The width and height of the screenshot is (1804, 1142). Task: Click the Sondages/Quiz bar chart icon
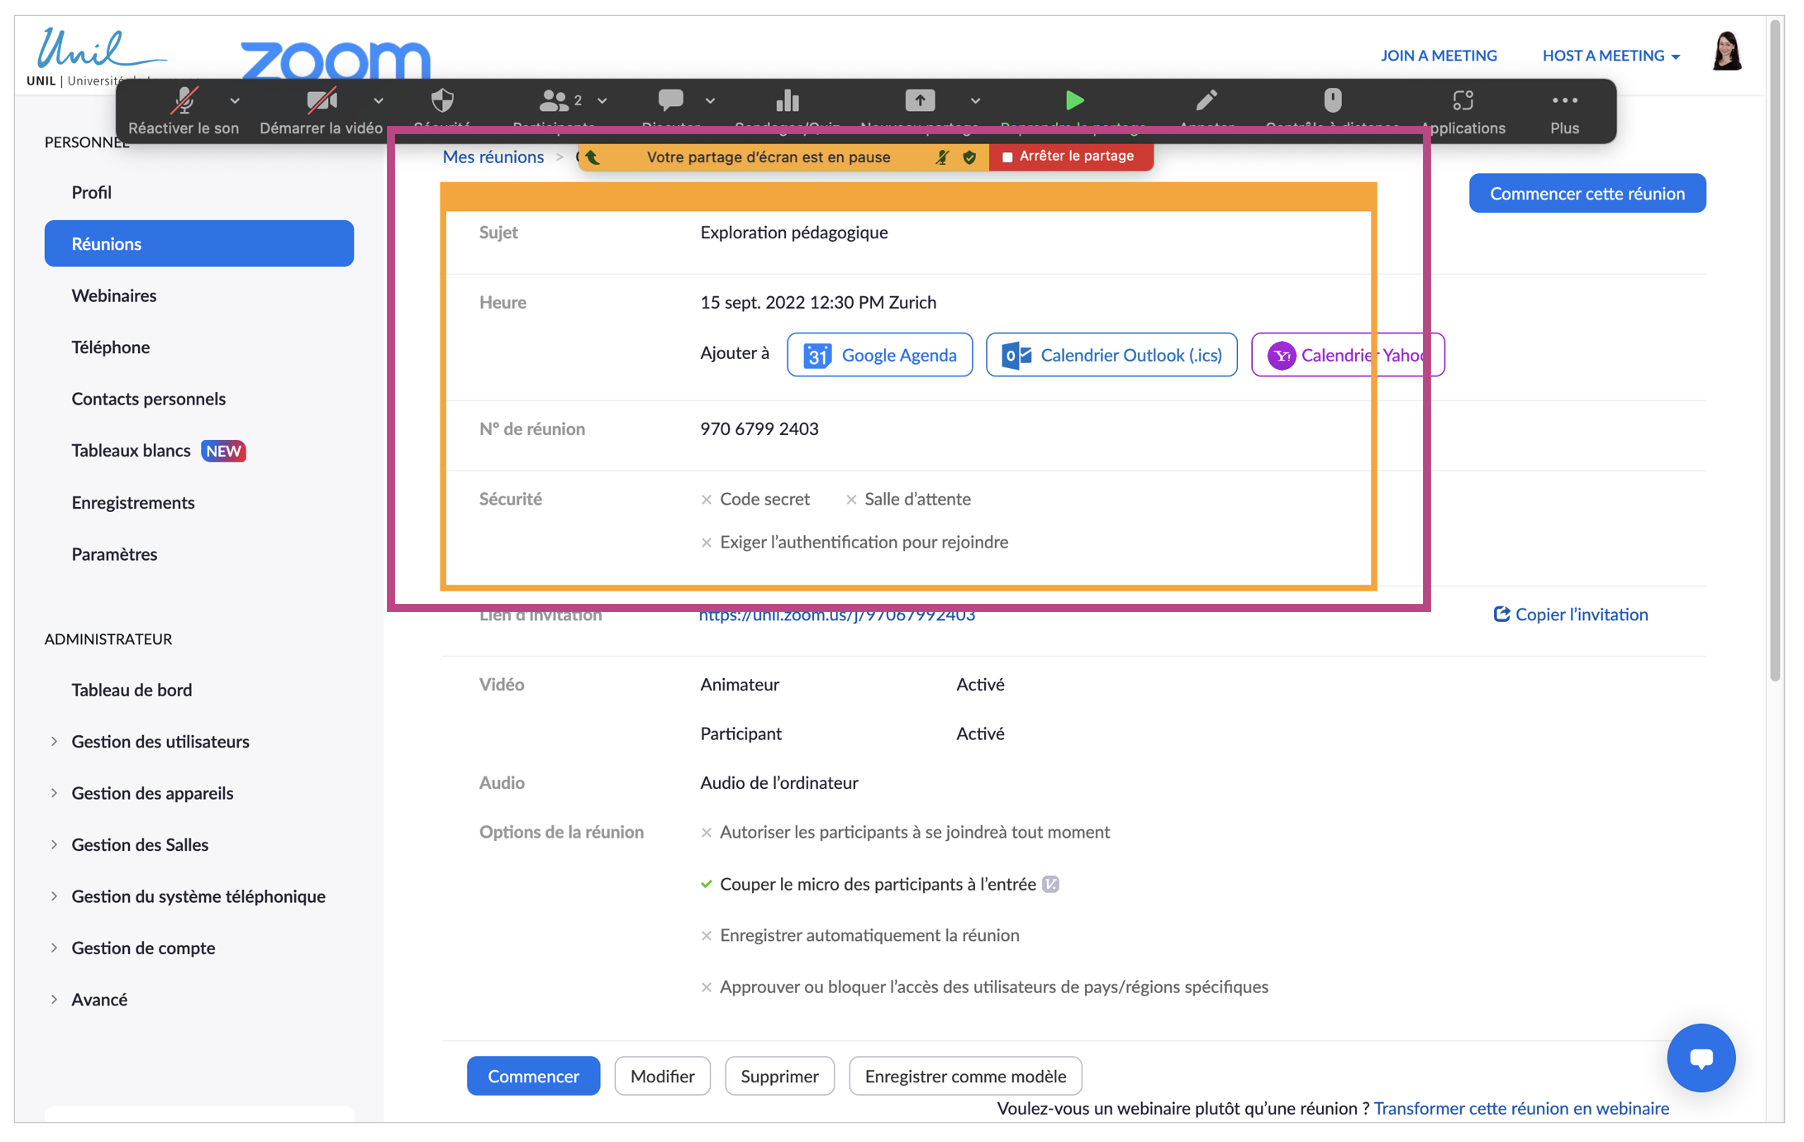click(787, 101)
